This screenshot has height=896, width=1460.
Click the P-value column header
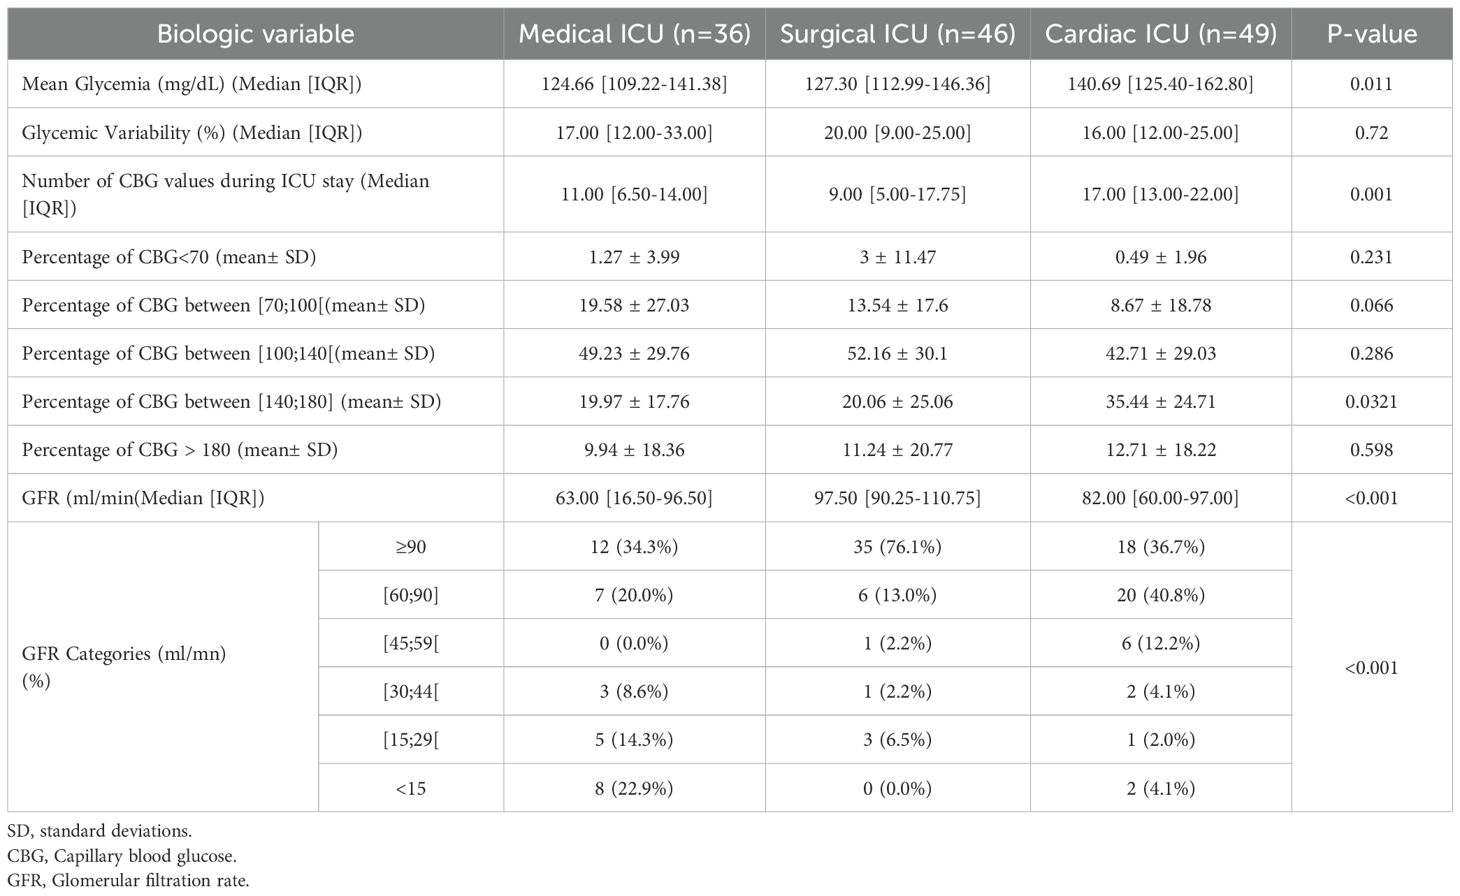pyautogui.click(x=1371, y=34)
